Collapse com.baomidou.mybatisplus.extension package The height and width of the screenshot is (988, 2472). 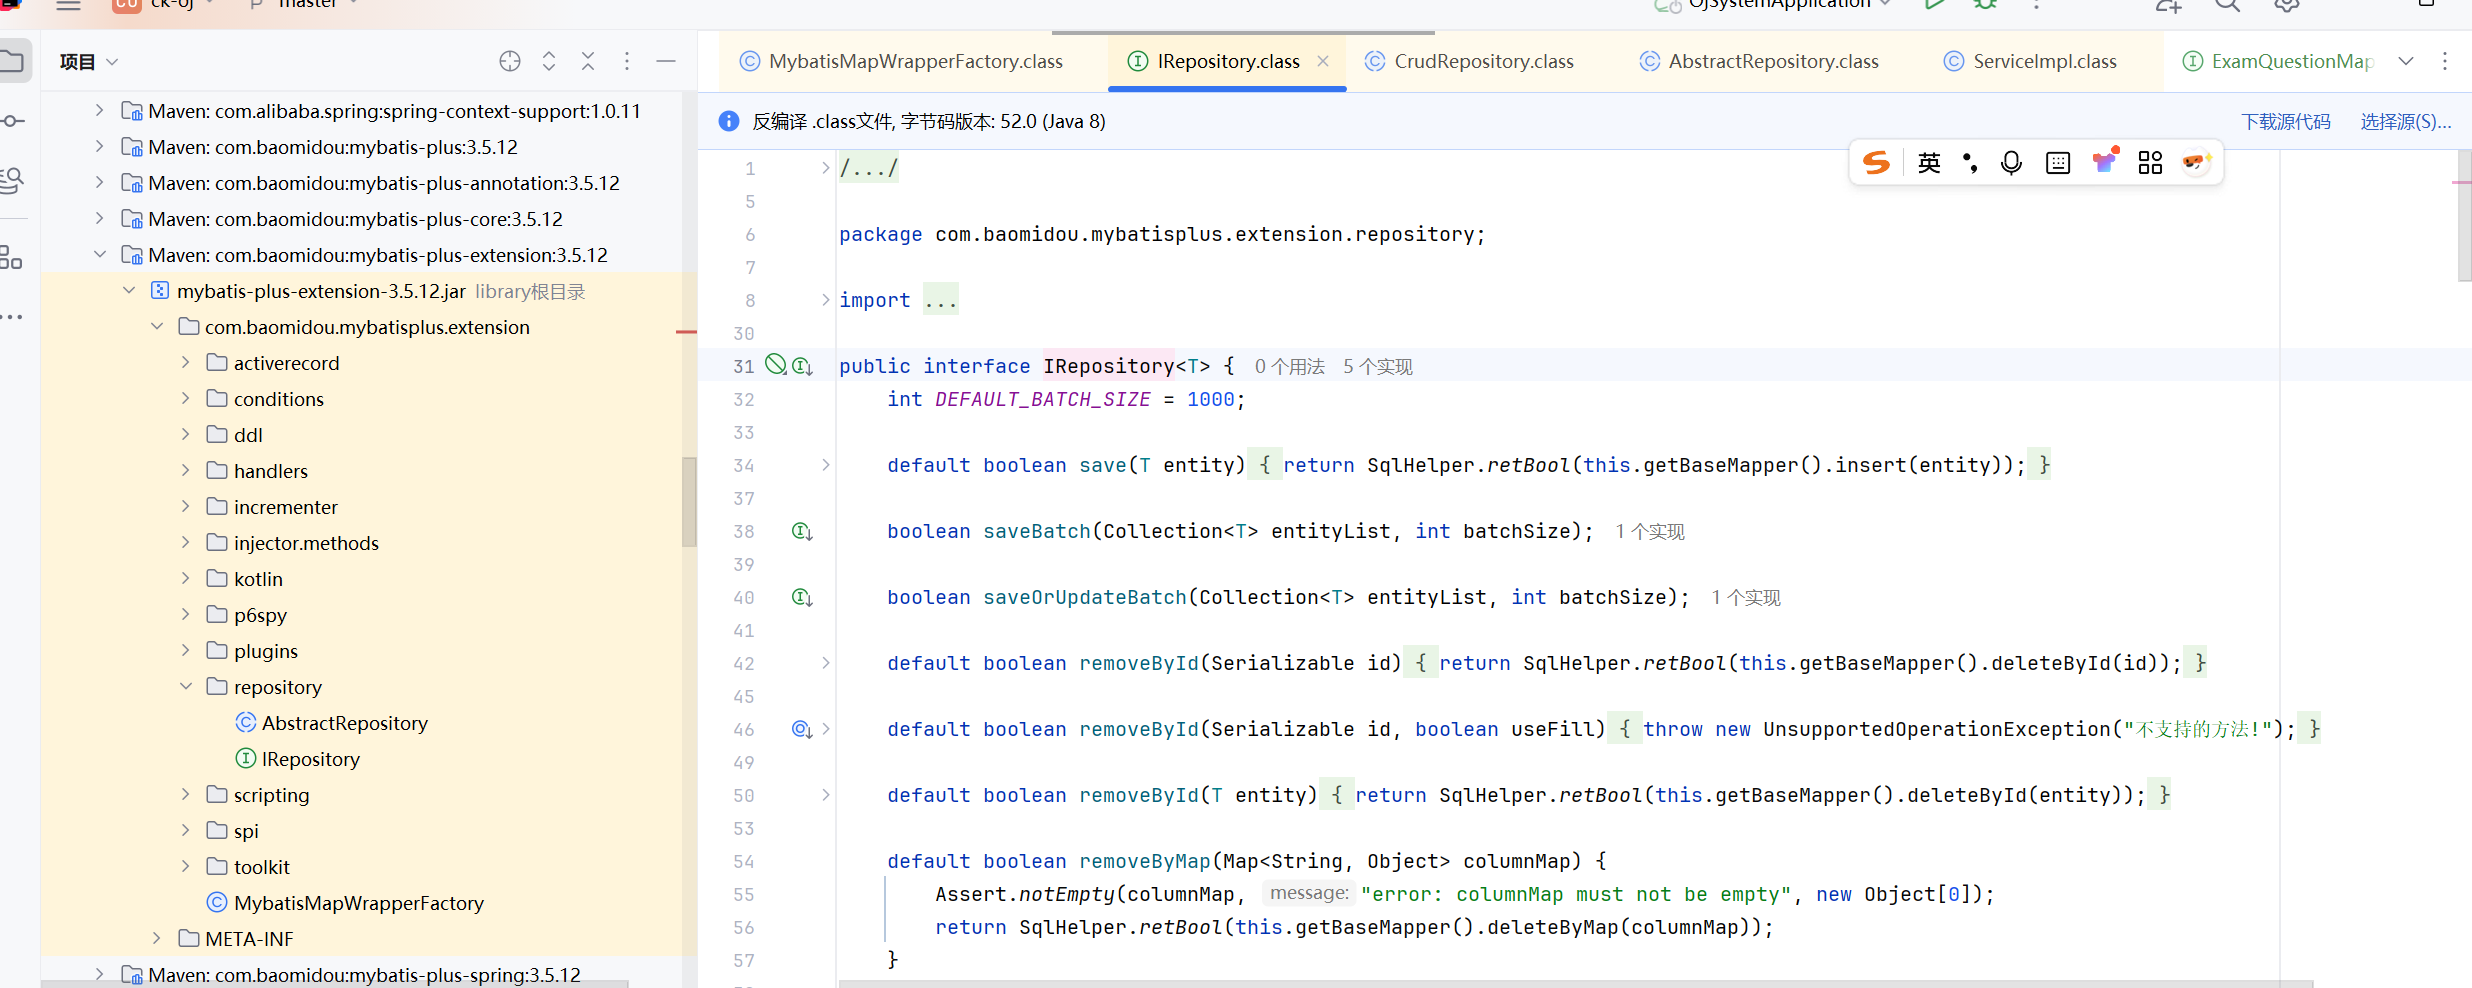pyautogui.click(x=157, y=327)
